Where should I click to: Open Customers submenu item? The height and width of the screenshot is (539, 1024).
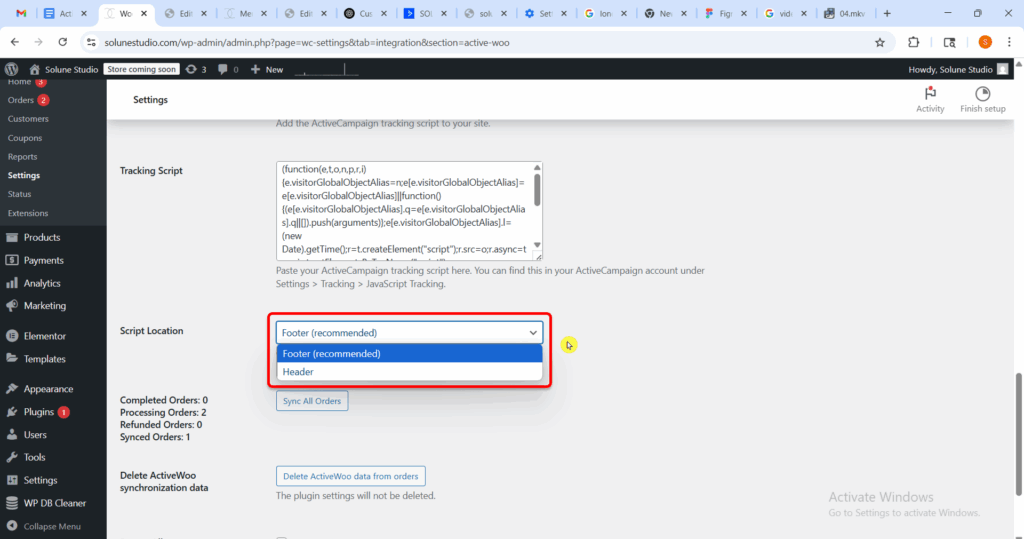pos(28,119)
